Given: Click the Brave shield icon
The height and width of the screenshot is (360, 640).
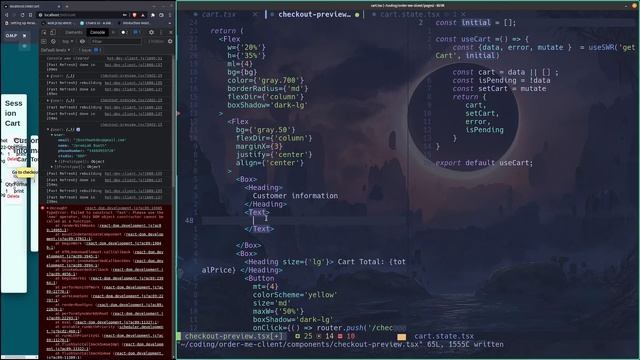Looking at the screenshot, I should click(x=134, y=15).
